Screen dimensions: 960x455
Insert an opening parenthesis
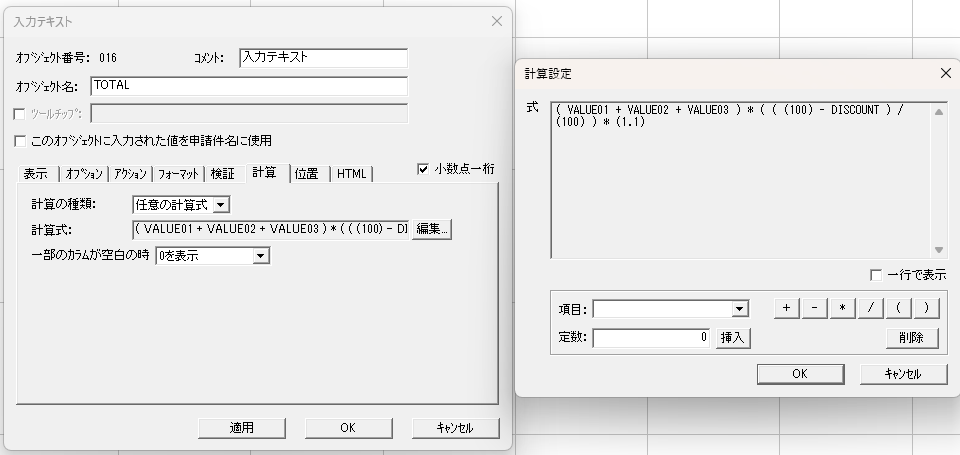click(x=898, y=309)
